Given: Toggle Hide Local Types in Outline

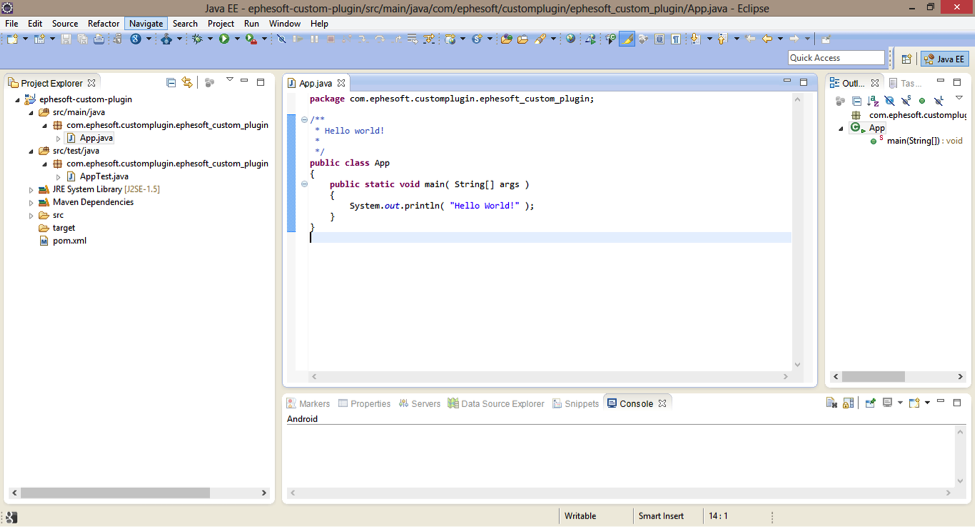Looking at the screenshot, I should pos(938,101).
